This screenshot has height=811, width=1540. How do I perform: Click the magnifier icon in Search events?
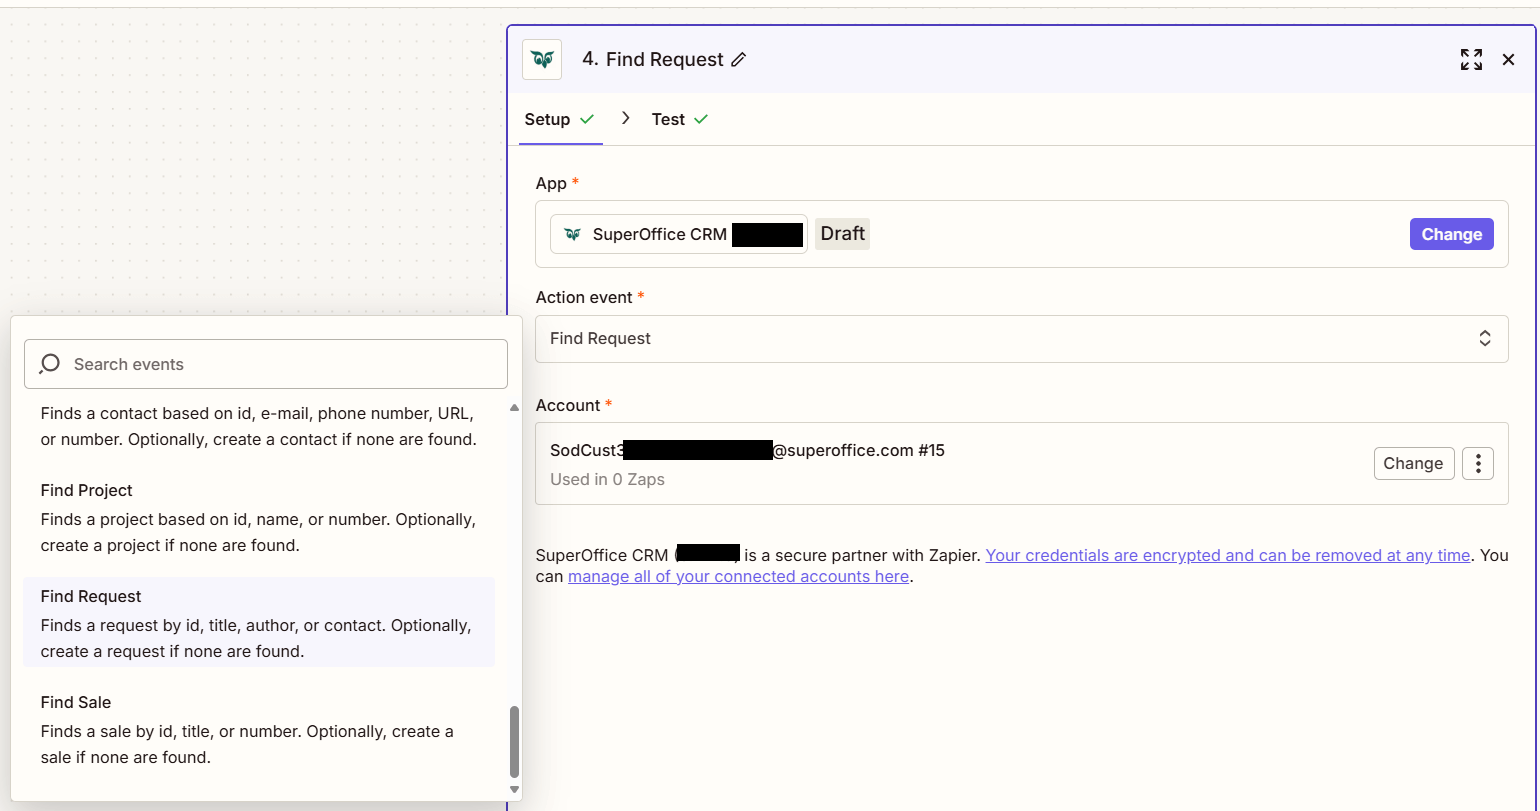click(x=49, y=364)
